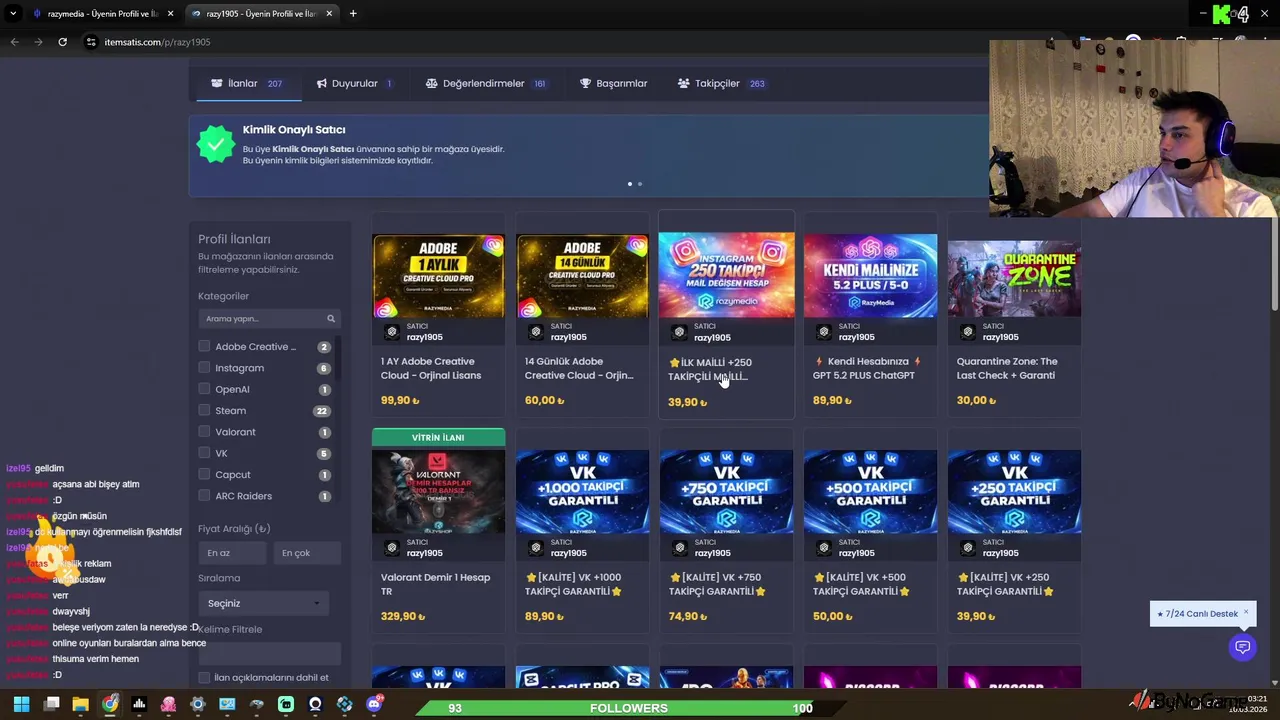
Task: Click seller avatar on Kendi Hesabınıza GPT card
Action: click(x=824, y=332)
